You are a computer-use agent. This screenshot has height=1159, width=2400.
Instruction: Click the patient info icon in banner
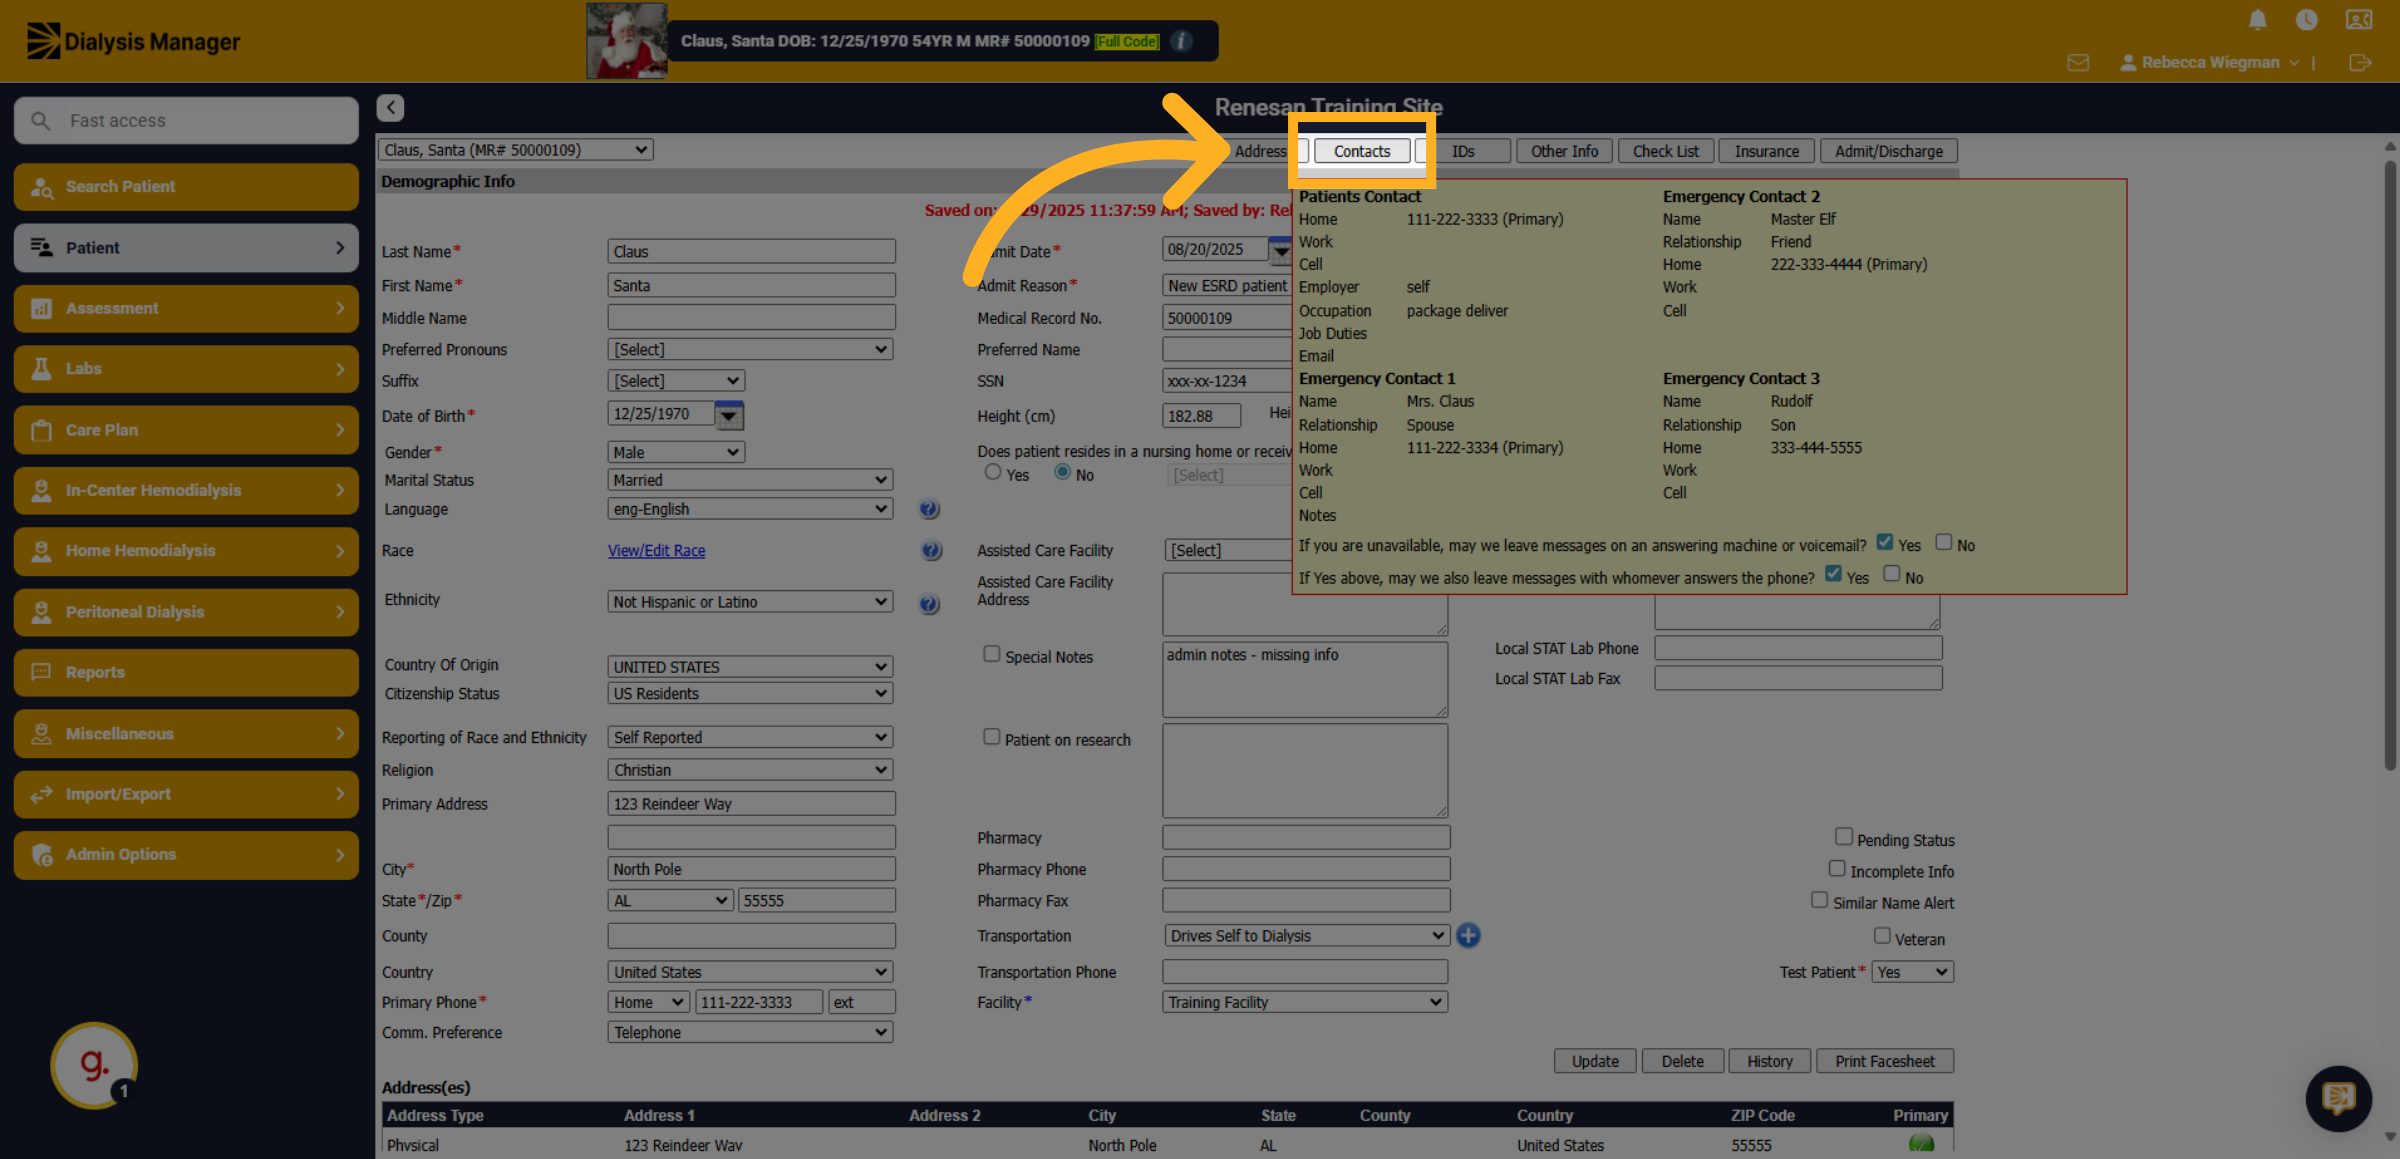(x=1181, y=41)
